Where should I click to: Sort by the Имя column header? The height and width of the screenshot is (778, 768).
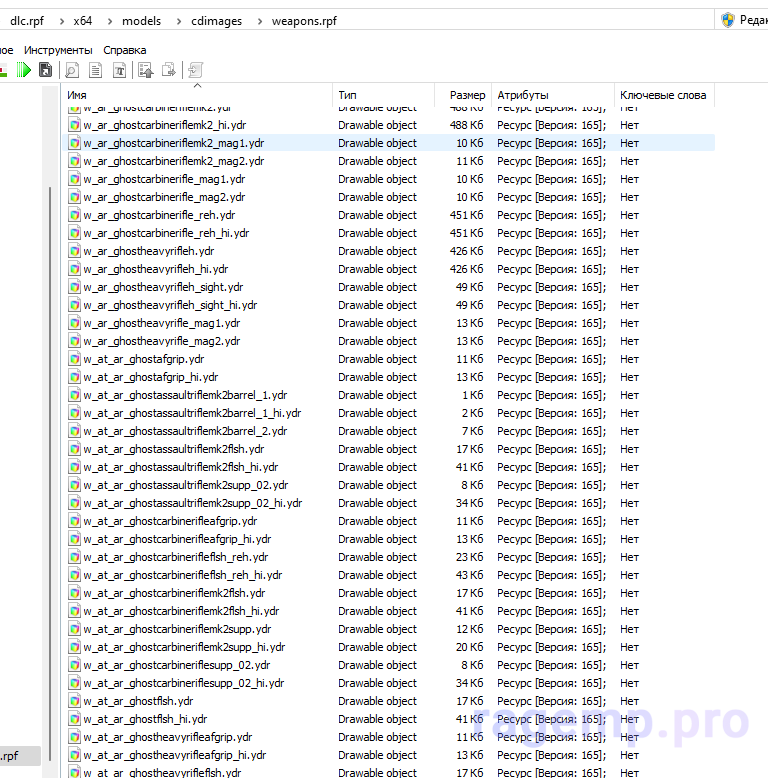[197, 95]
